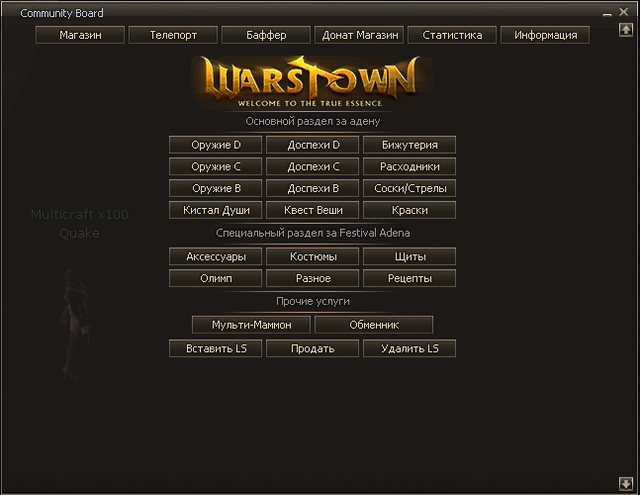
Task: Click the 'Основной раздел за адену' heading
Action: [x=313, y=121]
